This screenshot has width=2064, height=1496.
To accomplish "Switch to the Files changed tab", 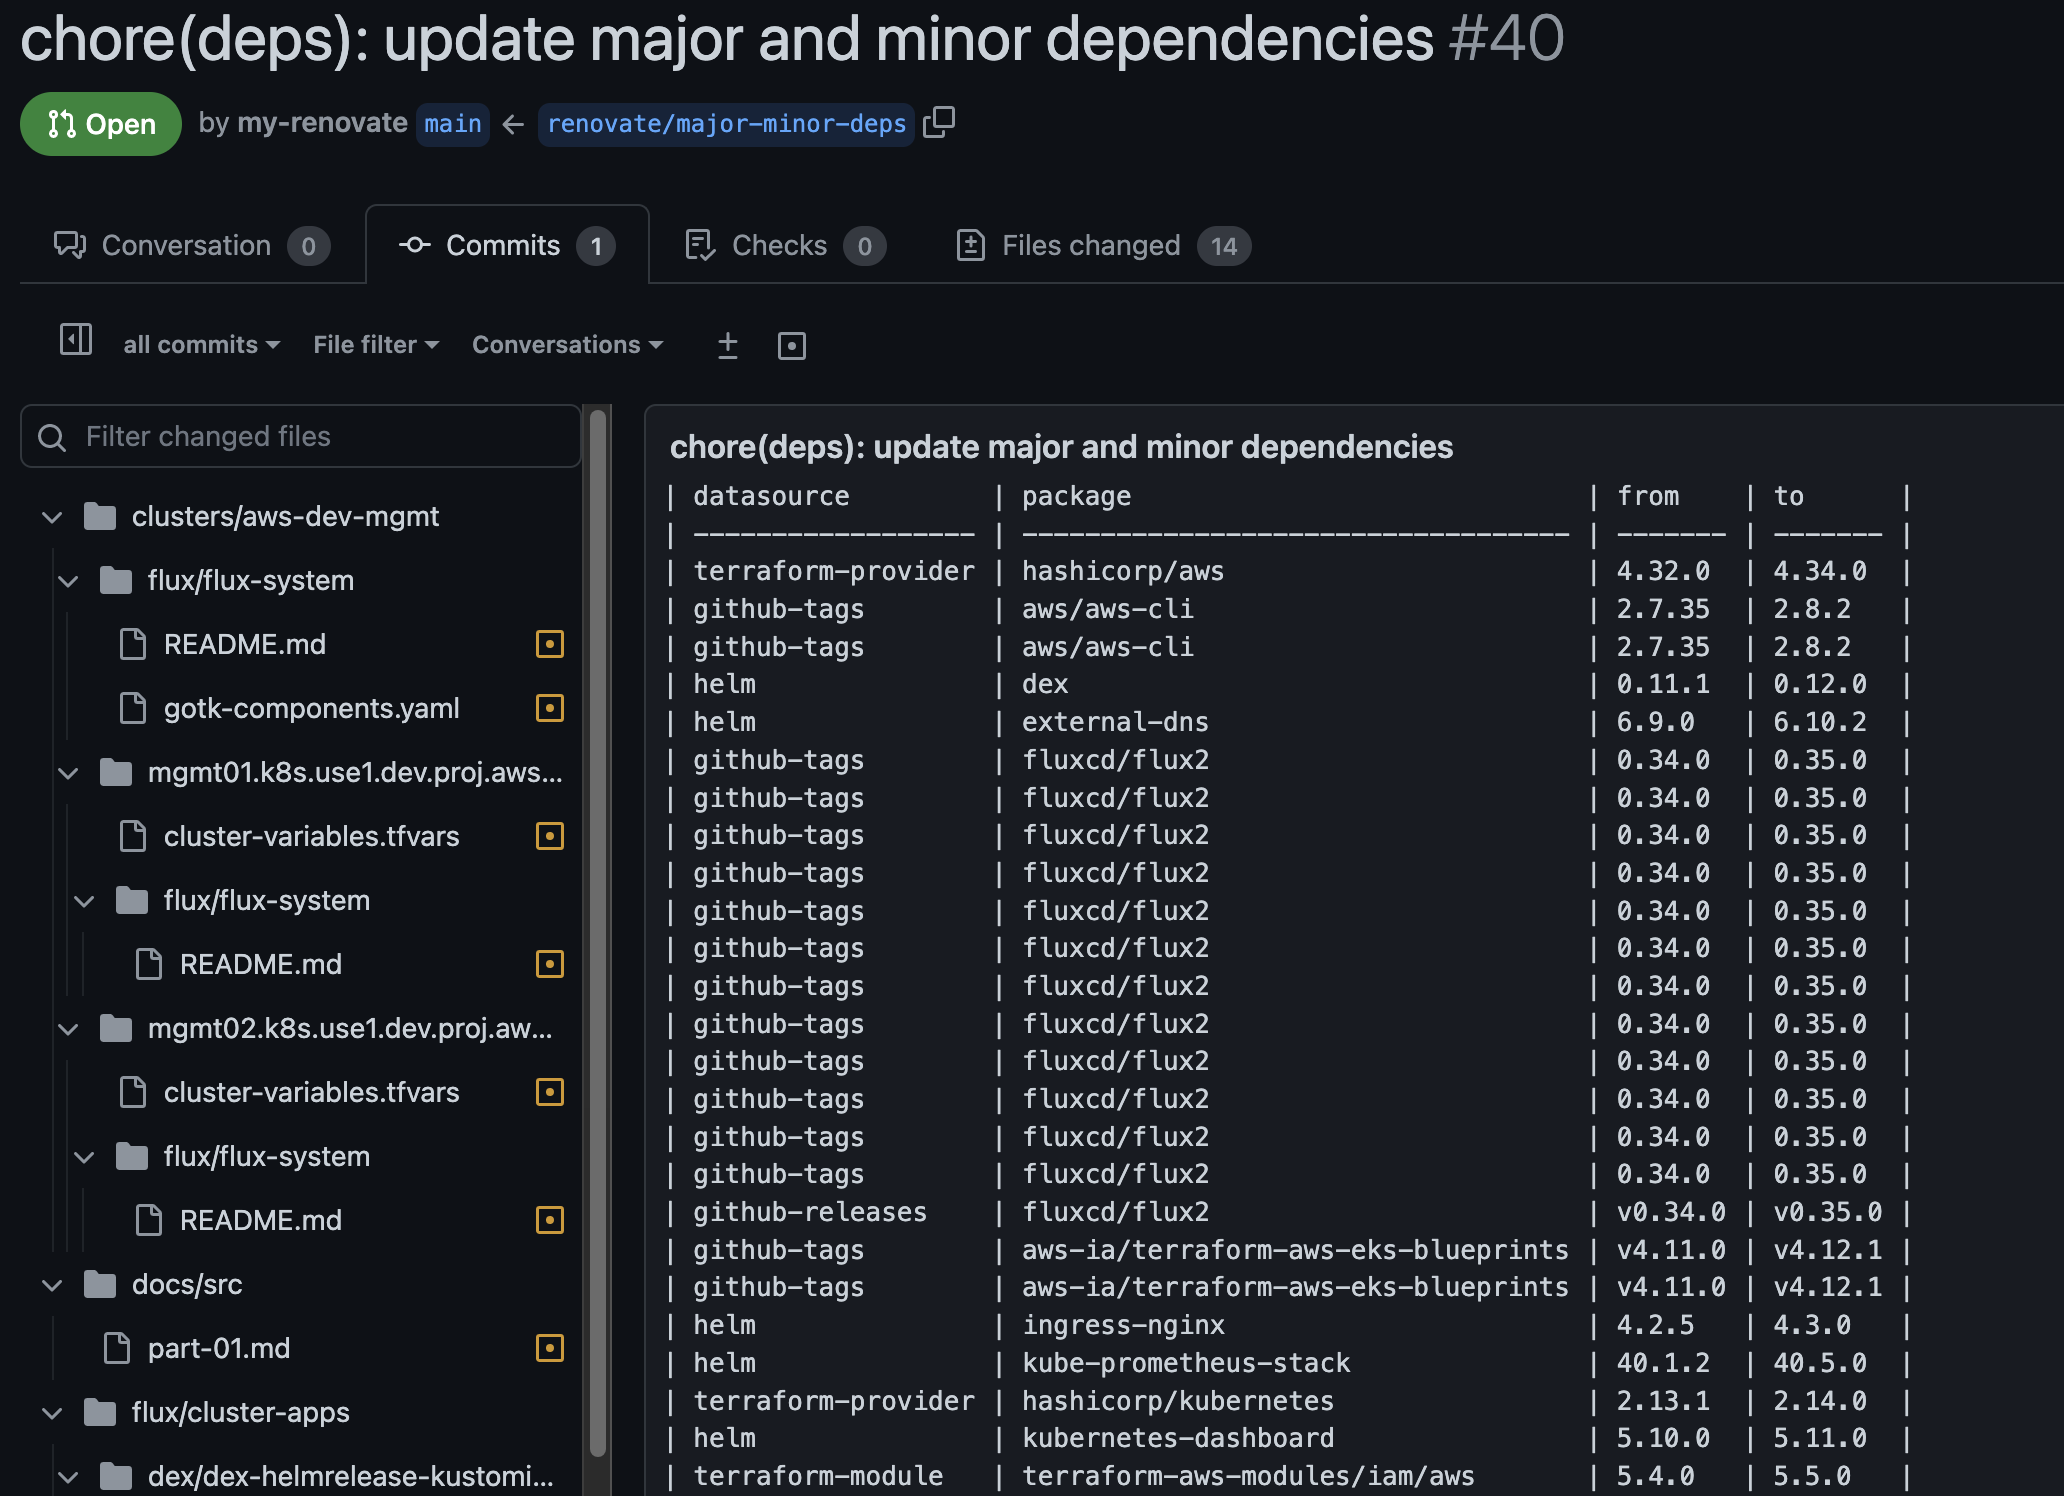I will coord(1090,245).
